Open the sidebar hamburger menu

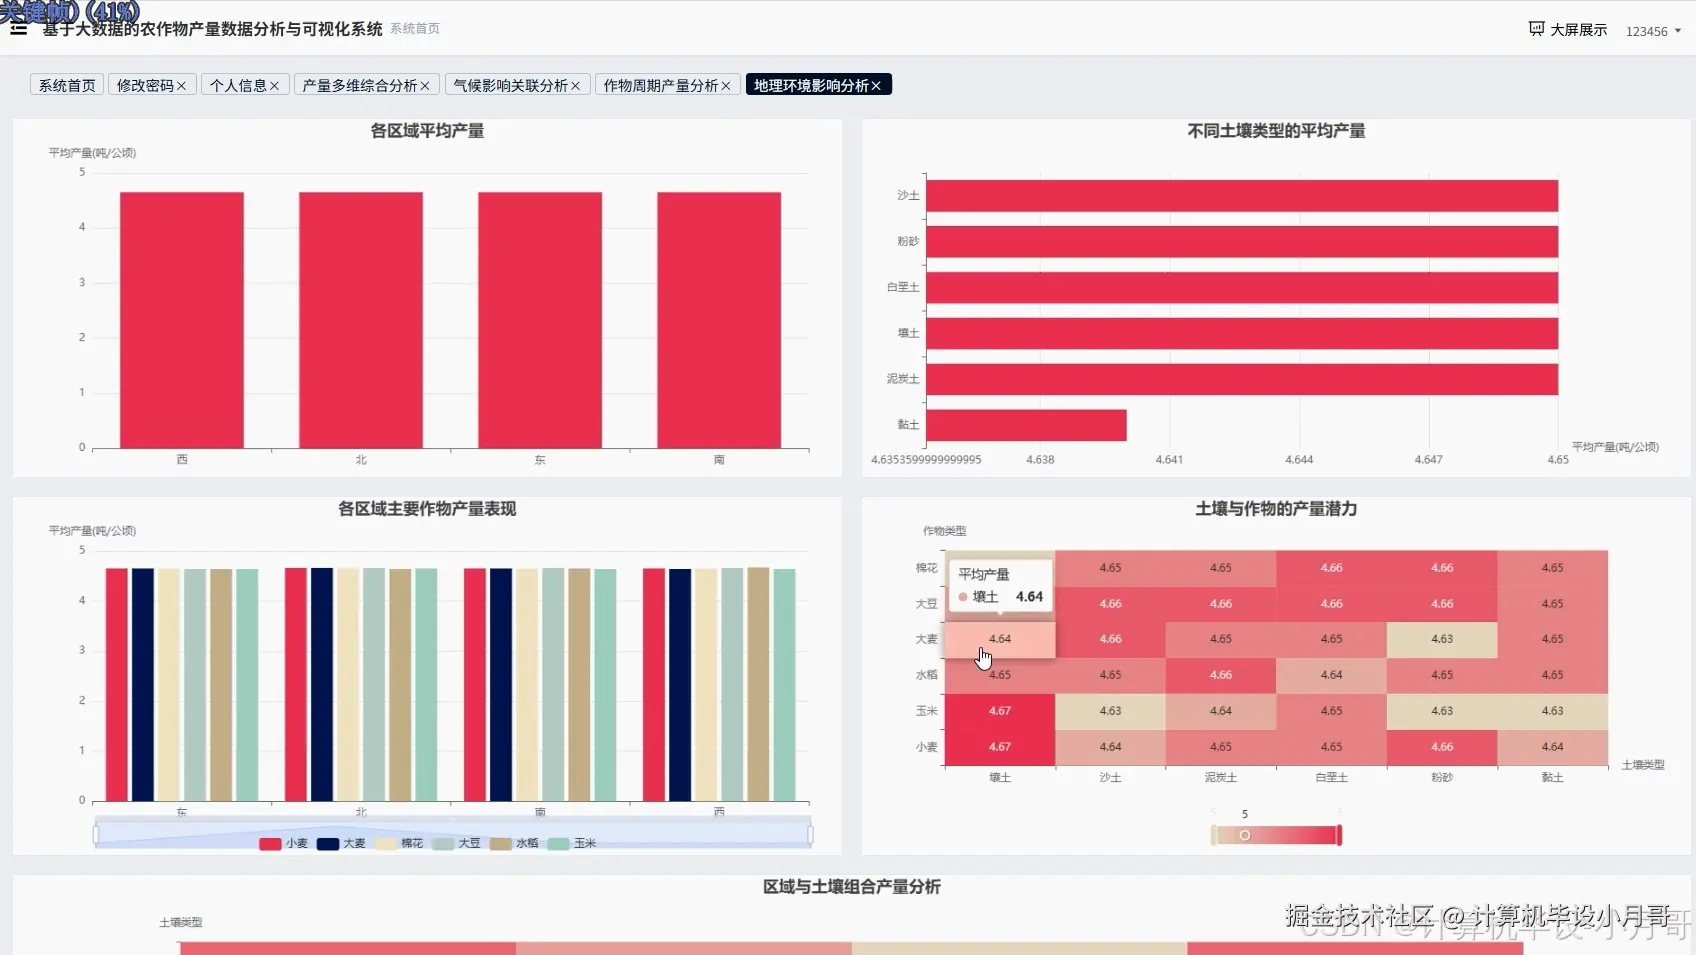pos(18,28)
